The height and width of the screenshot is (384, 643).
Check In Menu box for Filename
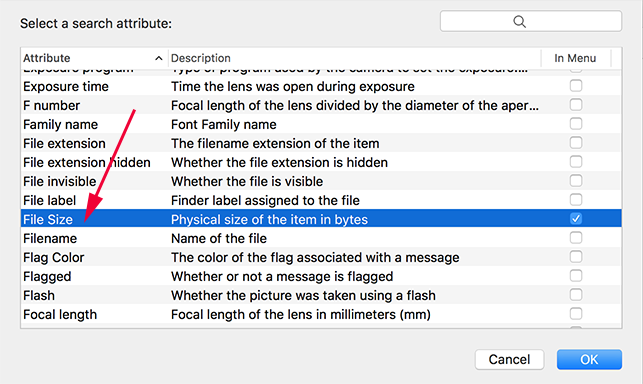click(x=576, y=238)
